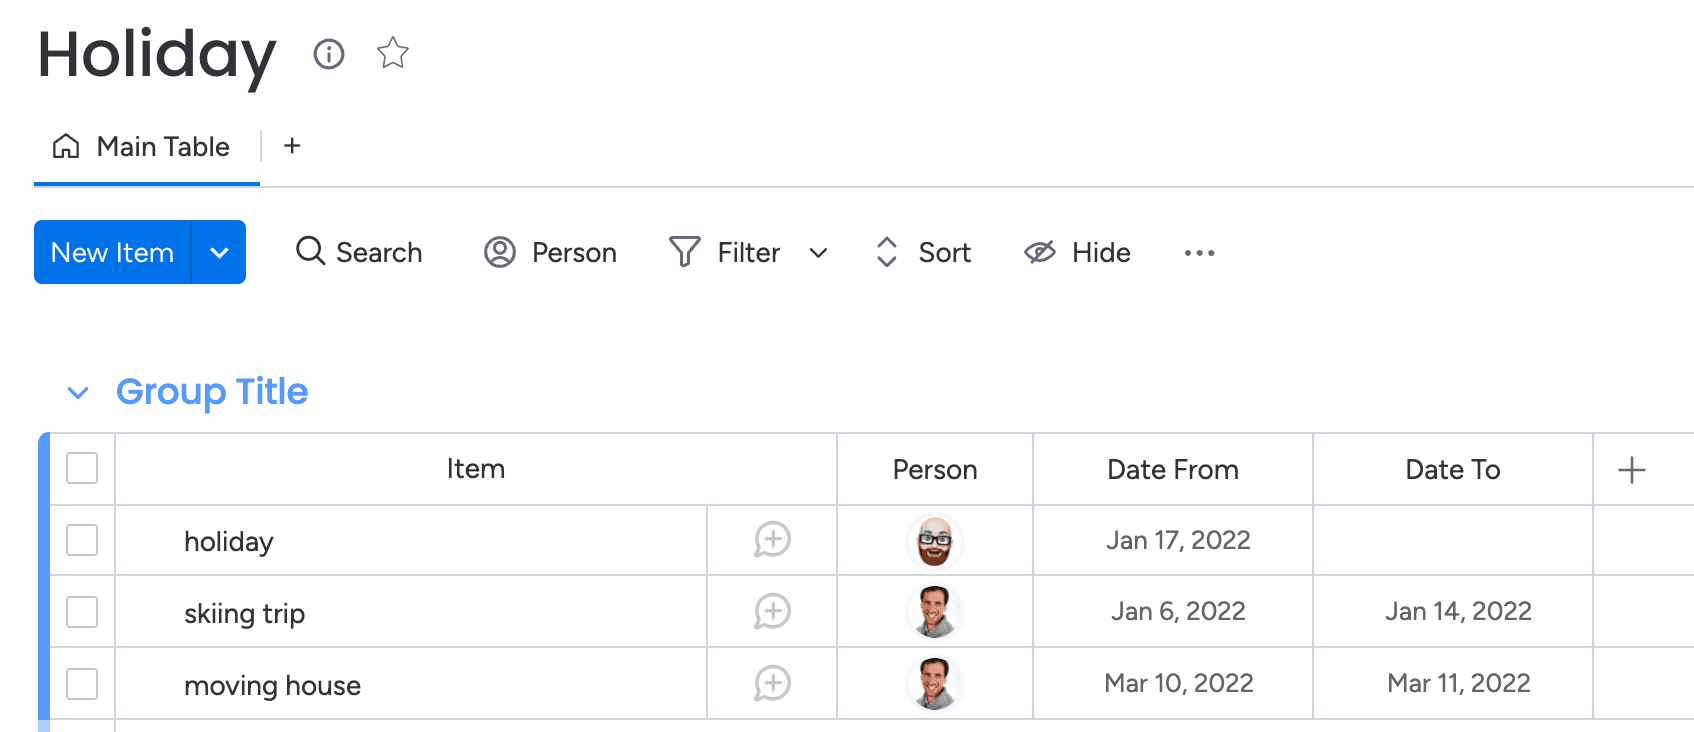Open Search in the toolbar
1694x732 pixels.
tap(359, 252)
